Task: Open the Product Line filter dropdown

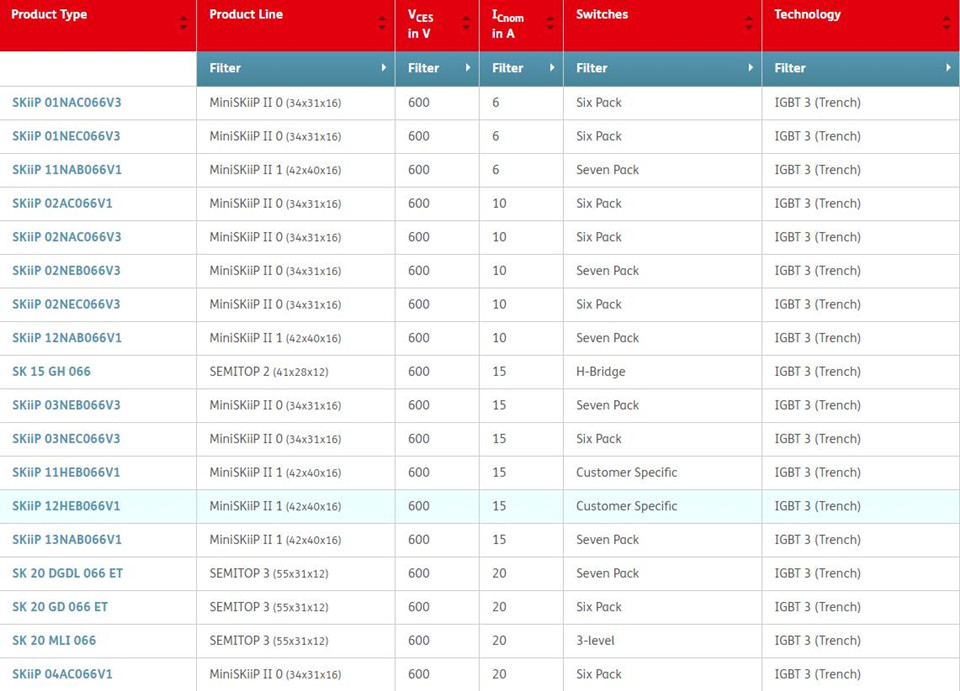Action: tap(296, 69)
